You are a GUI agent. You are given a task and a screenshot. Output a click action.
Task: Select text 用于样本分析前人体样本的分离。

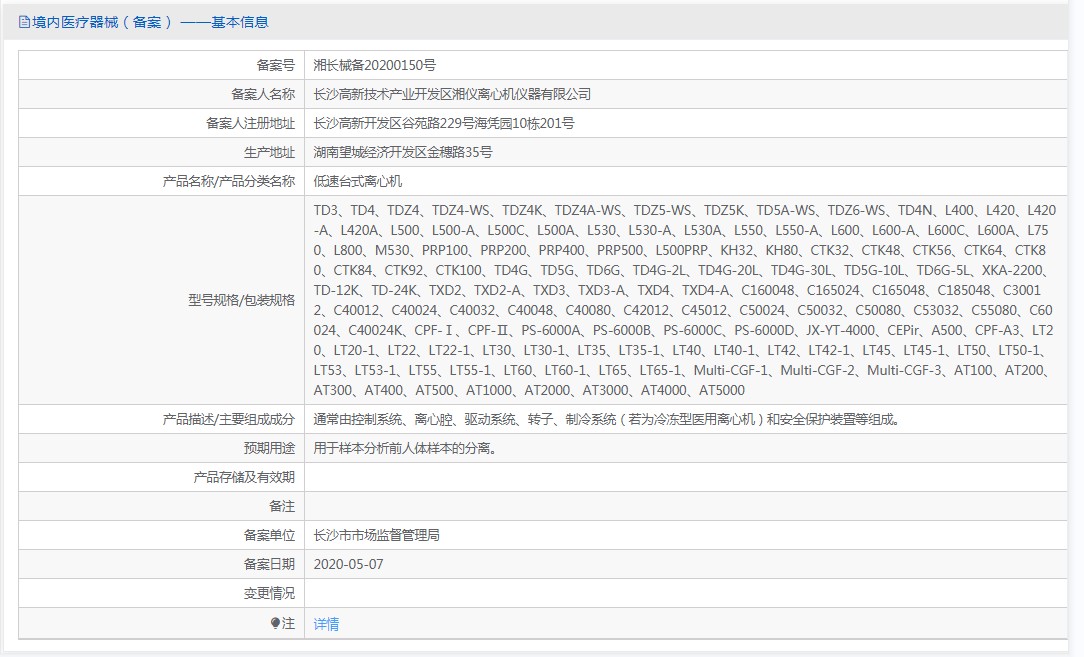(405, 448)
